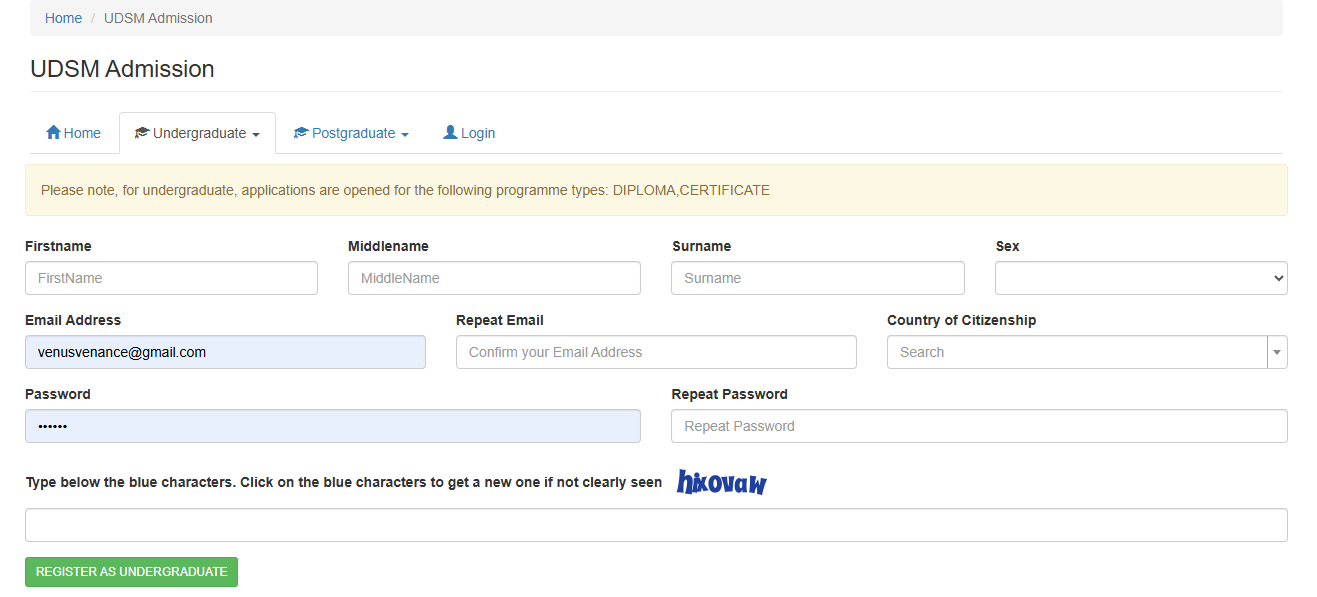The height and width of the screenshot is (597, 1317).
Task: Click the Surname label
Action: (701, 246)
